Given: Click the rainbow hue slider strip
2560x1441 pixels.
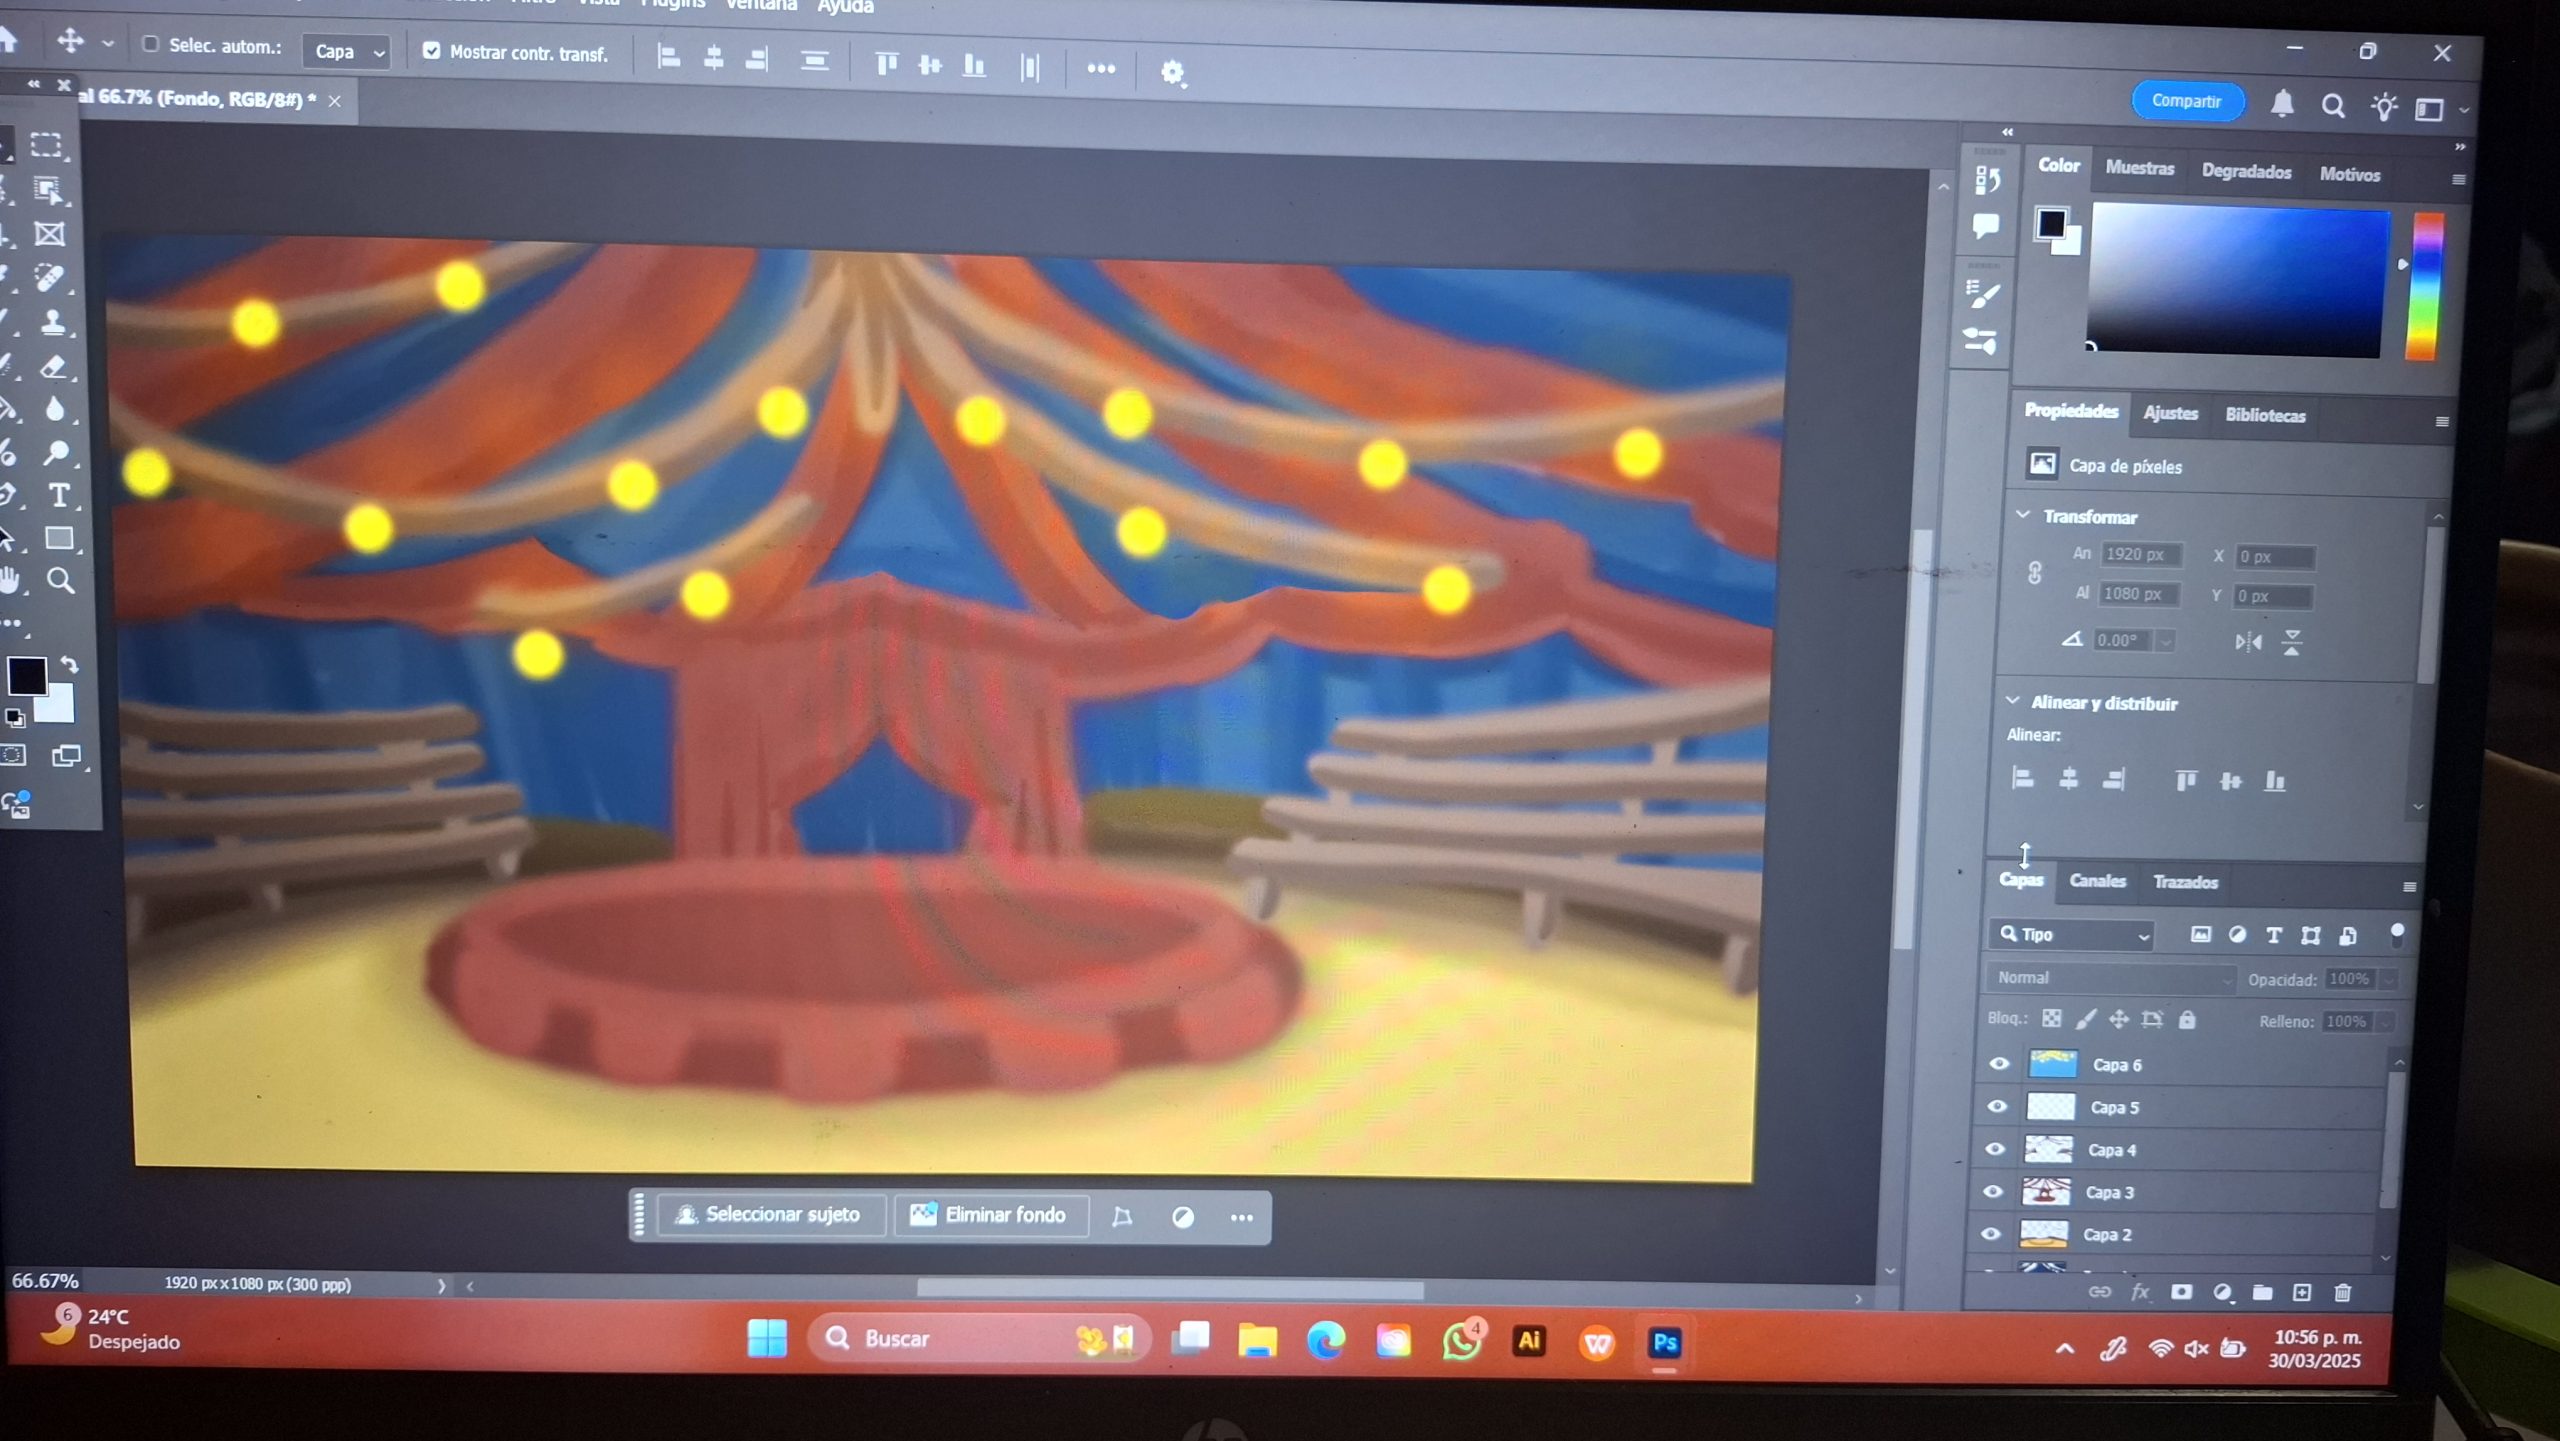Looking at the screenshot, I should point(2424,286).
